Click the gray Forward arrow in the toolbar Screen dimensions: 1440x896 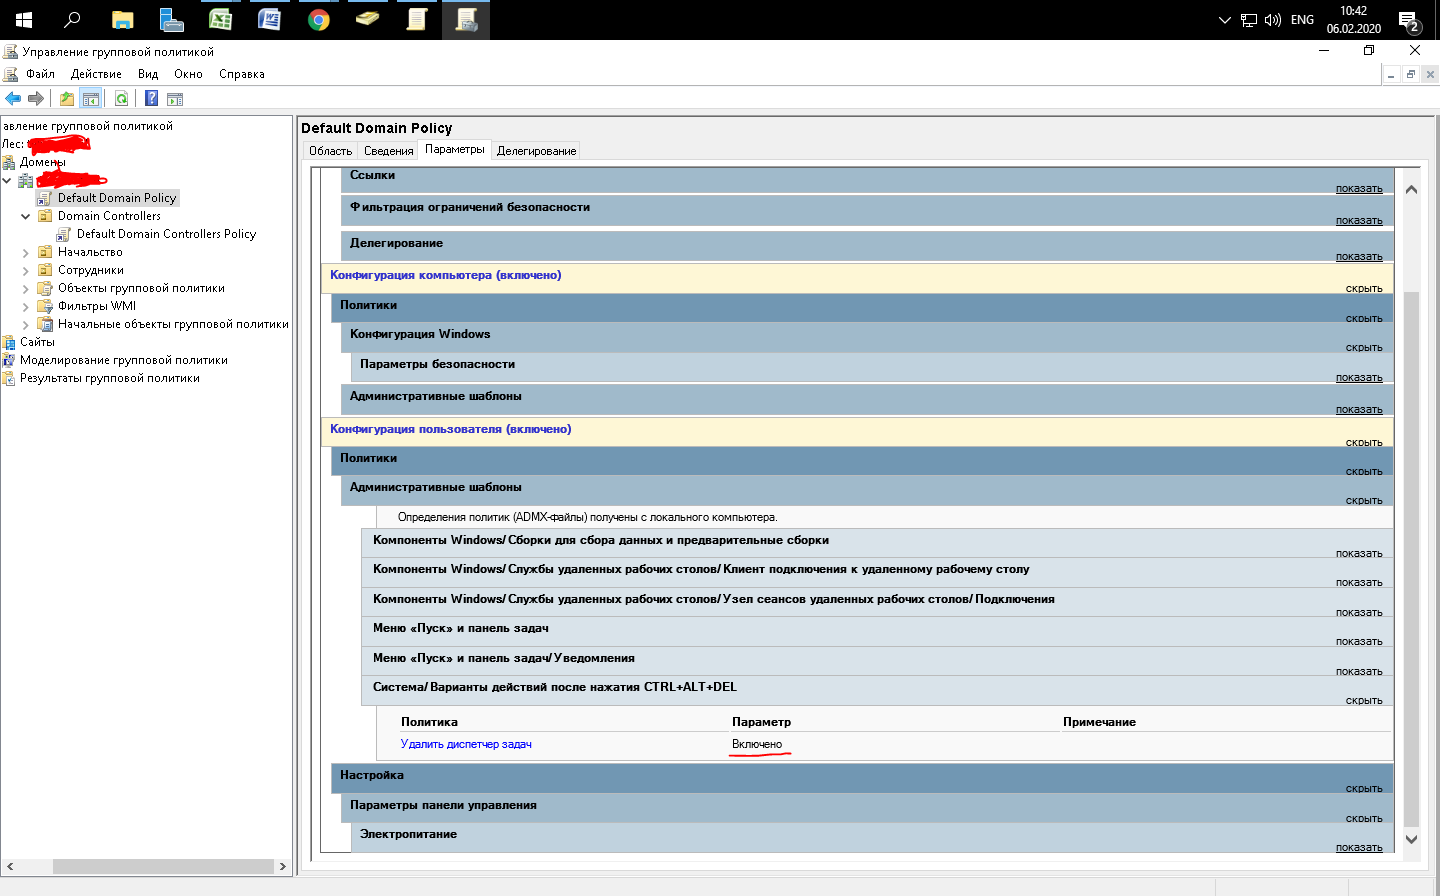36,98
